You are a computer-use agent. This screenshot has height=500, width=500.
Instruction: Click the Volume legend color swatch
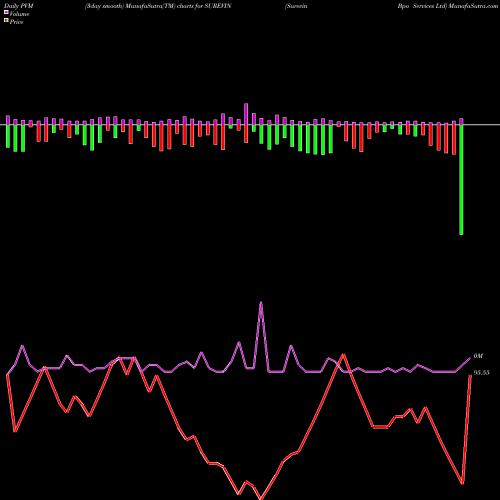[6, 12]
